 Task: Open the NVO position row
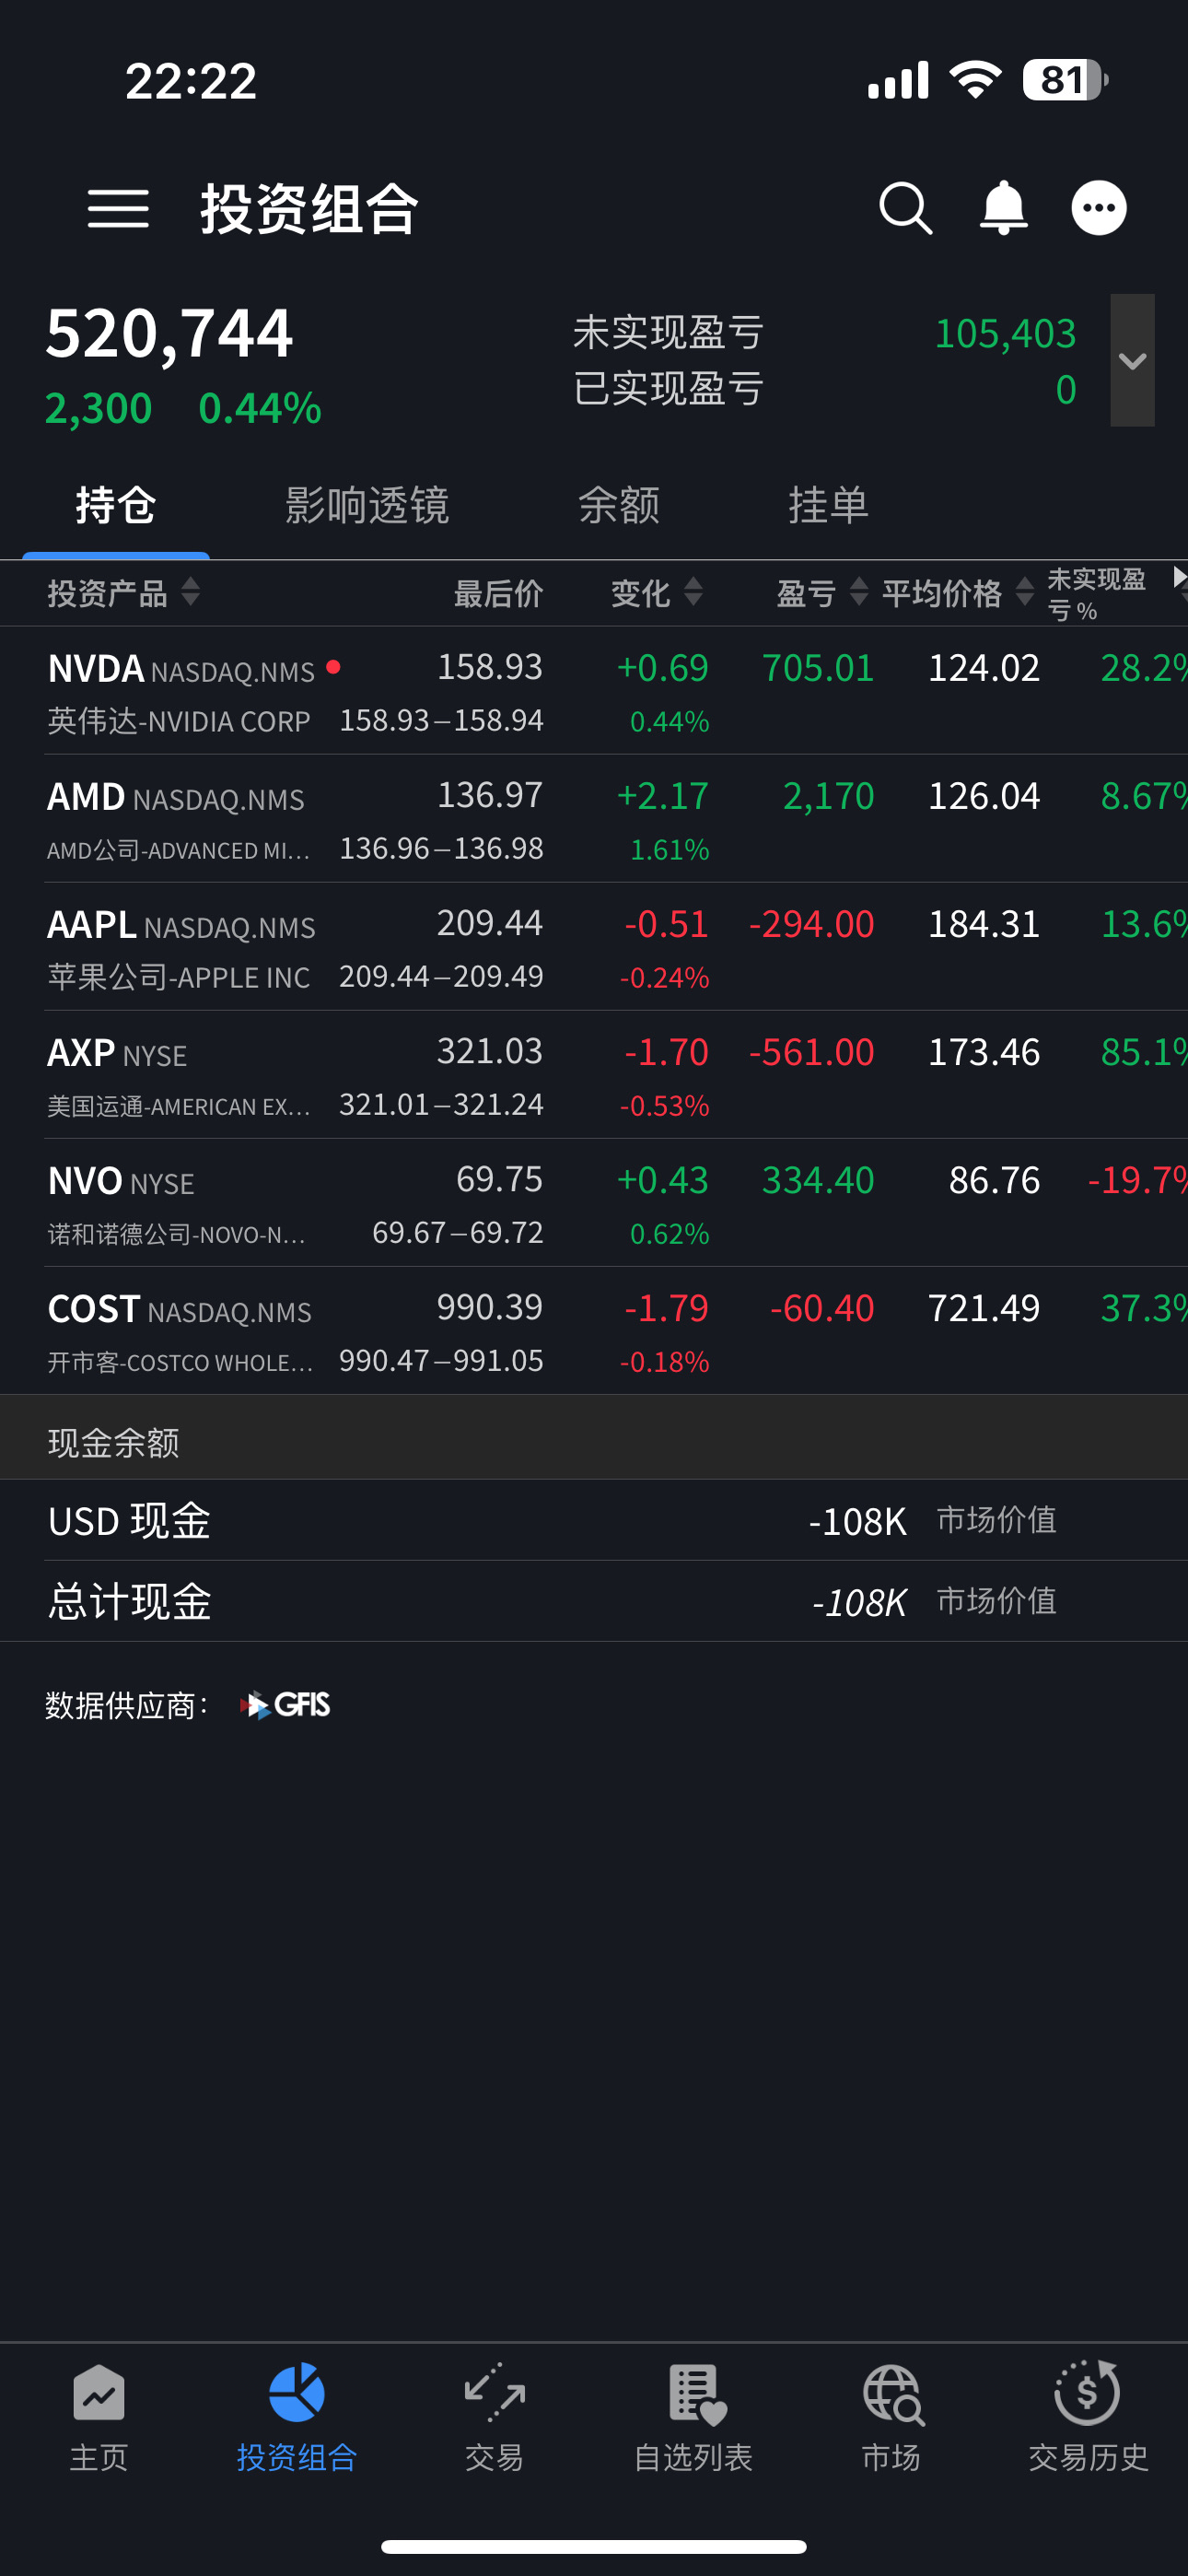594,1203
